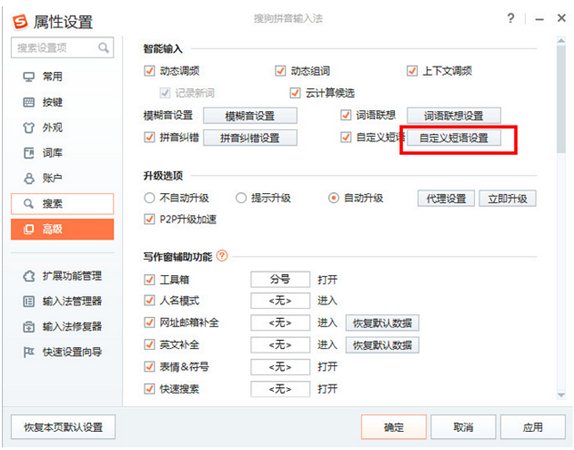The height and width of the screenshot is (450, 574).
Task: Click the magnifier icon in search settings box
Action: click(104, 48)
